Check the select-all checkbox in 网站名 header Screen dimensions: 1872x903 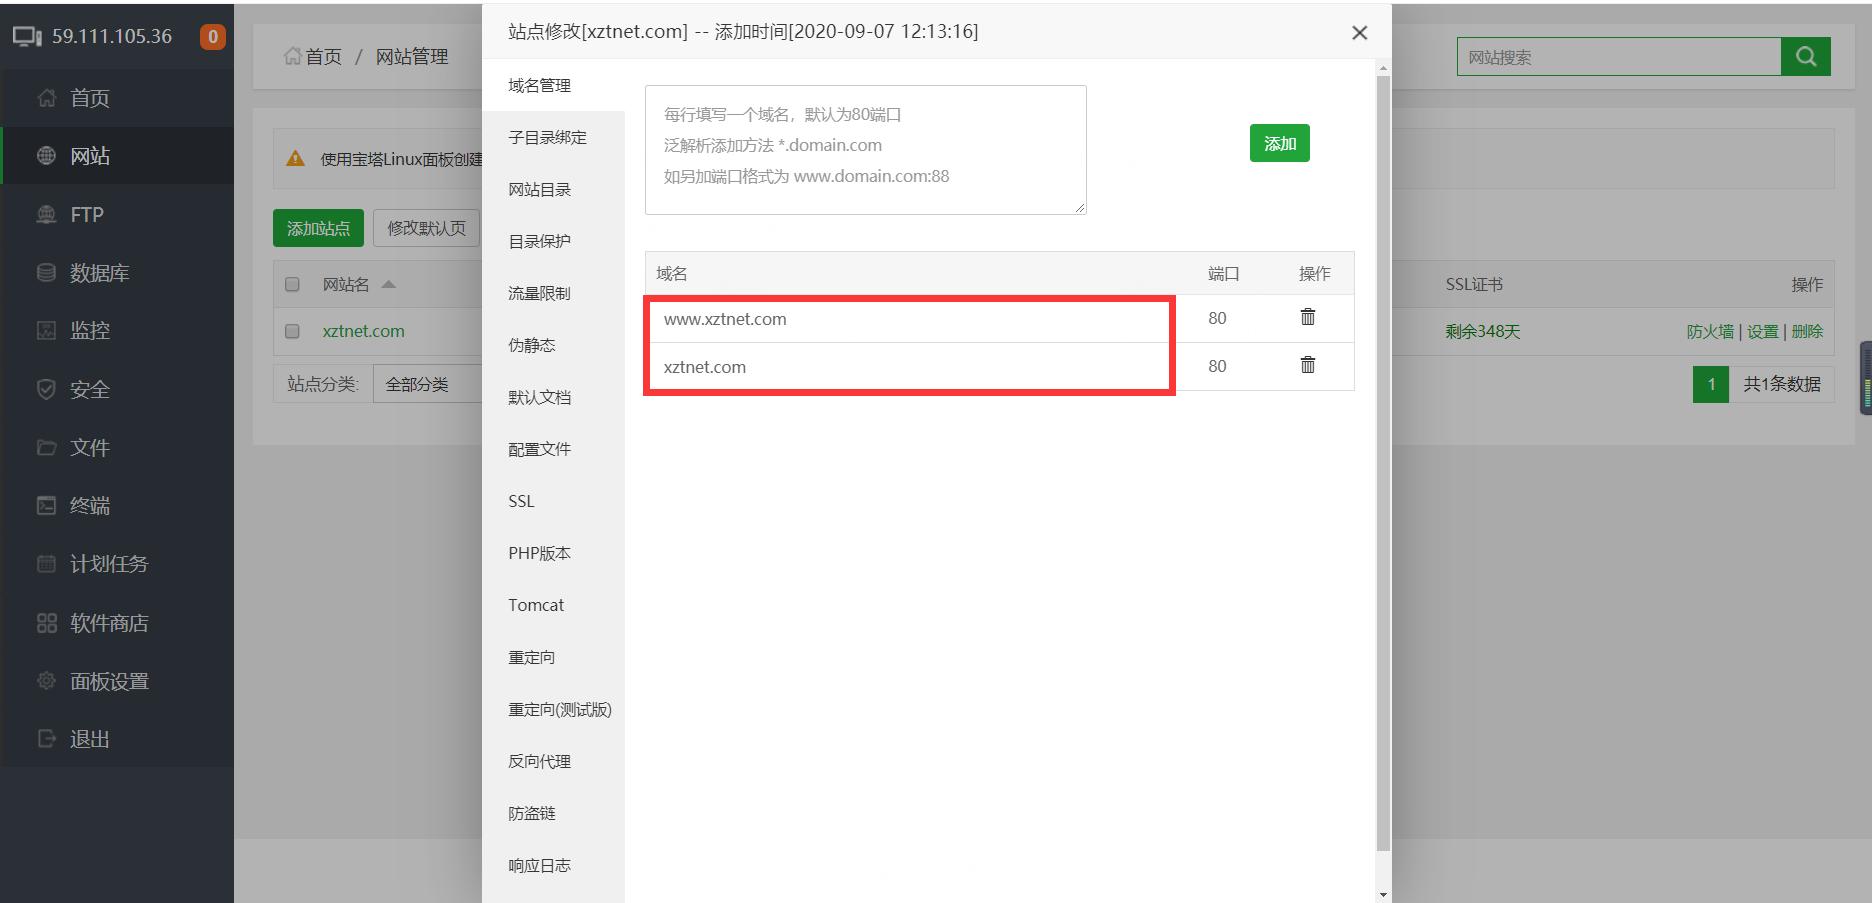click(291, 284)
